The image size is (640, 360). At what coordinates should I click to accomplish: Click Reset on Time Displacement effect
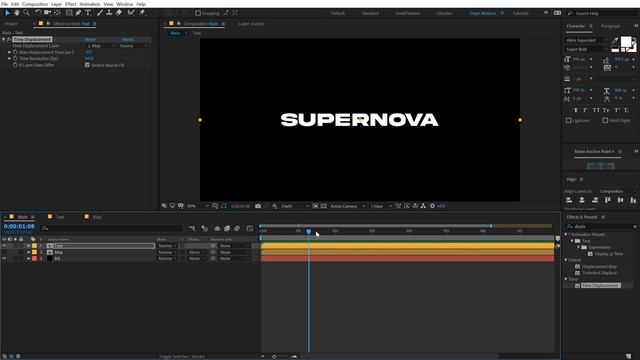coord(90,40)
